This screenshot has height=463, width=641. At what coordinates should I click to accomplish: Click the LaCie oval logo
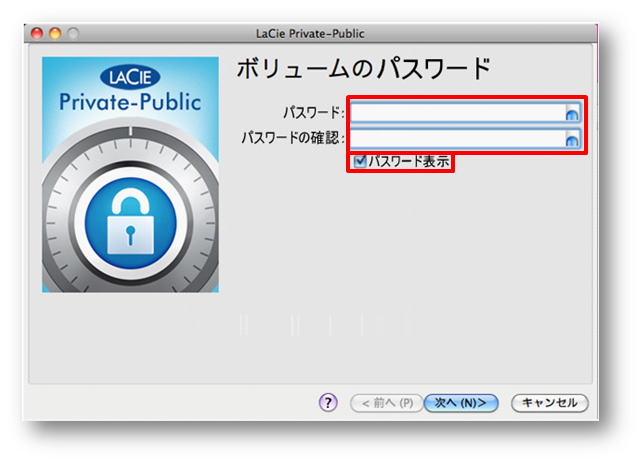pos(130,77)
